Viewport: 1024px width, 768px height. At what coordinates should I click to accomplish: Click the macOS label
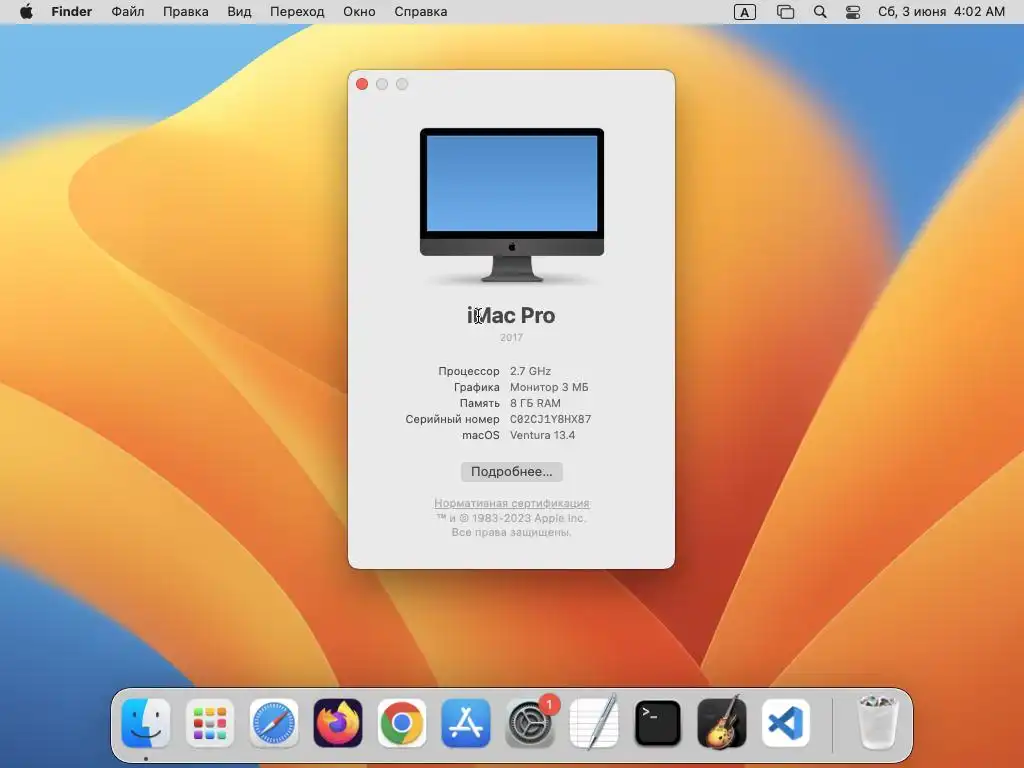481,435
